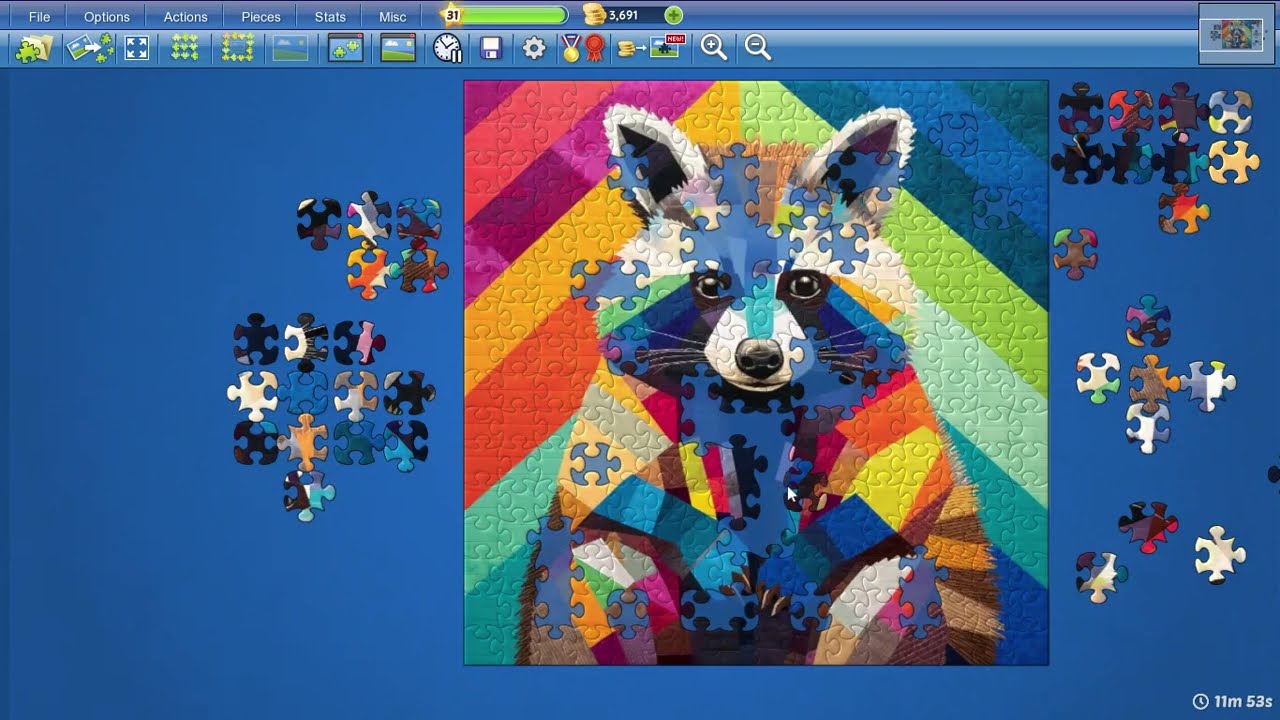Click the create puzzle from image icon
The width and height of the screenshot is (1280, 720).
pyautogui.click(x=89, y=48)
